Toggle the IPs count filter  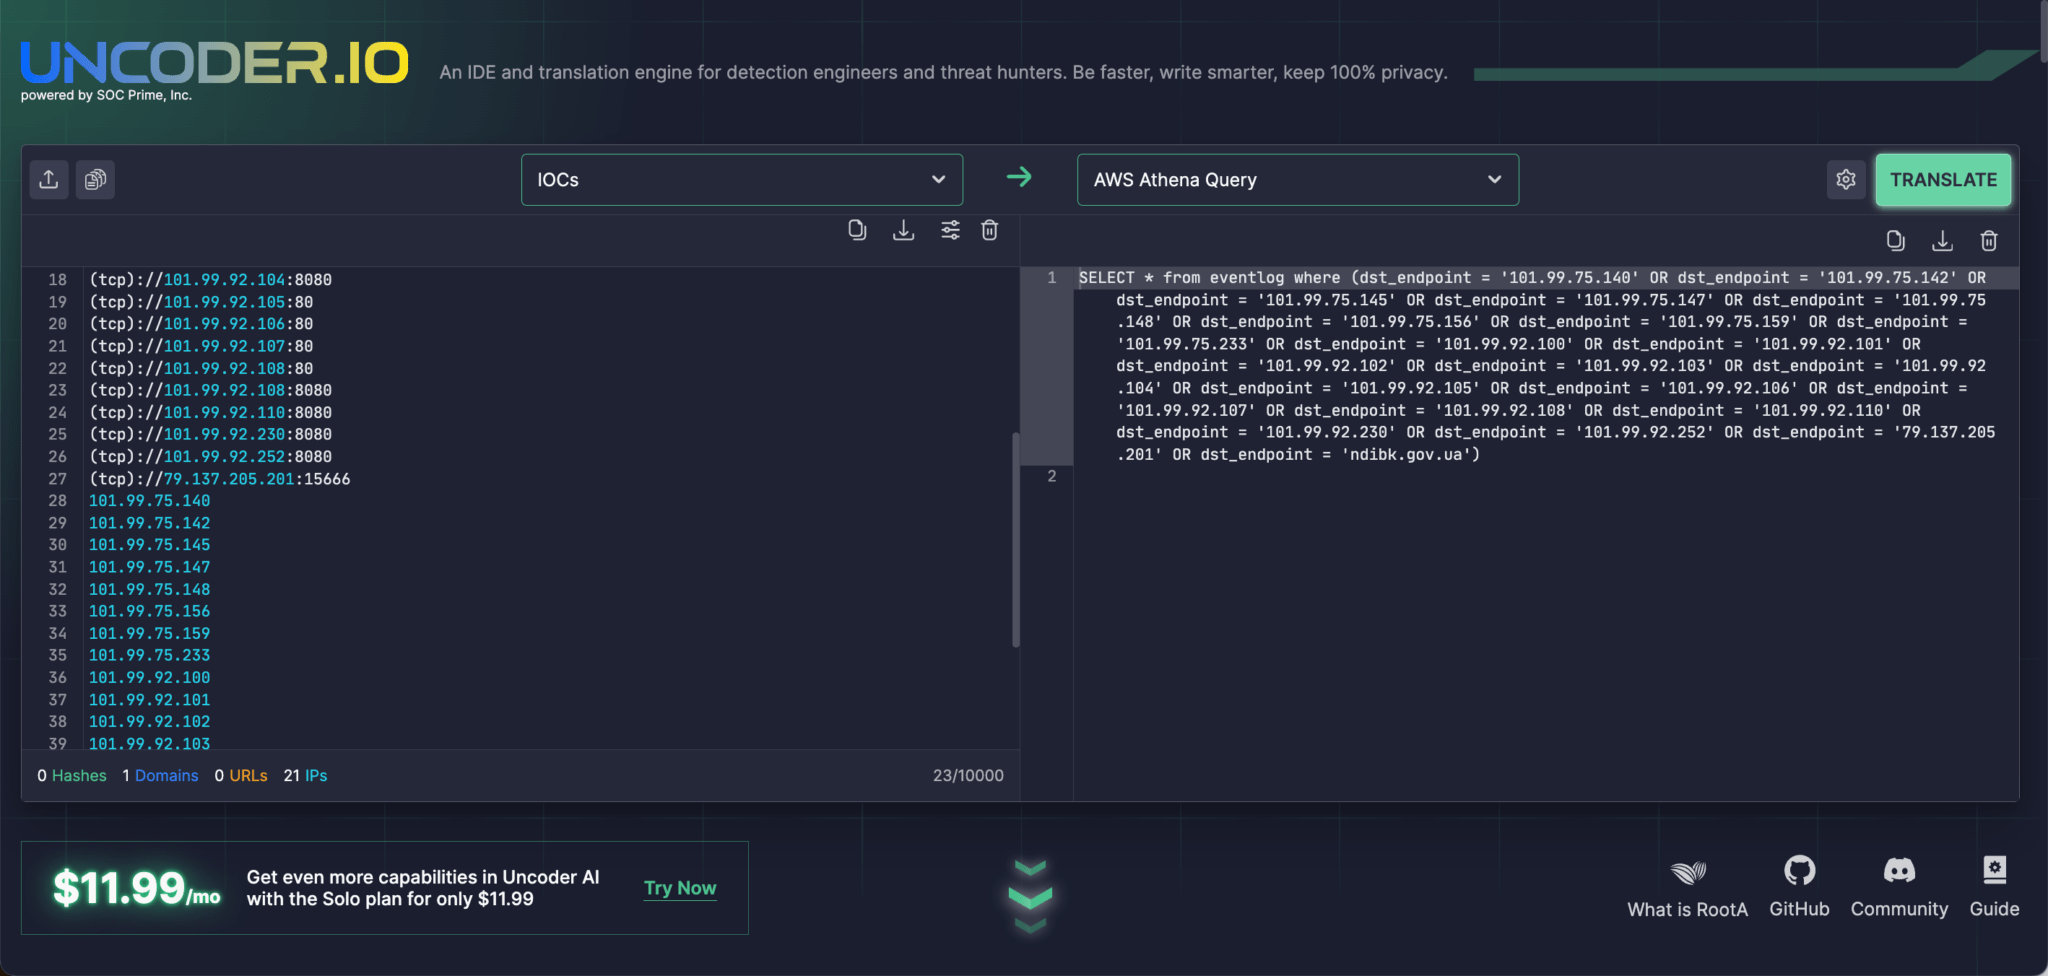tap(306, 775)
